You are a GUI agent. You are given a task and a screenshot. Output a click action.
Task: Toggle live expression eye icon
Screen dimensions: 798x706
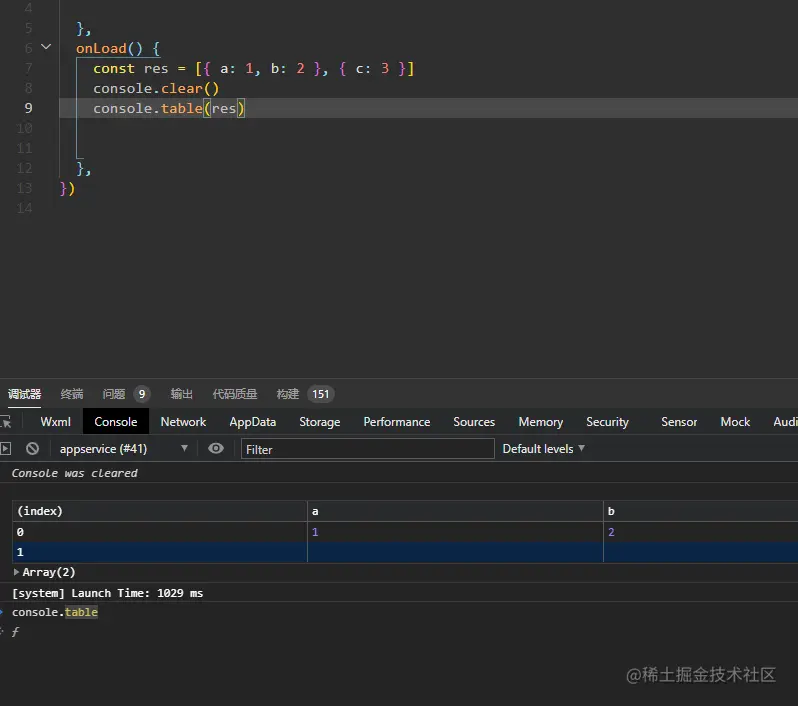tap(216, 448)
